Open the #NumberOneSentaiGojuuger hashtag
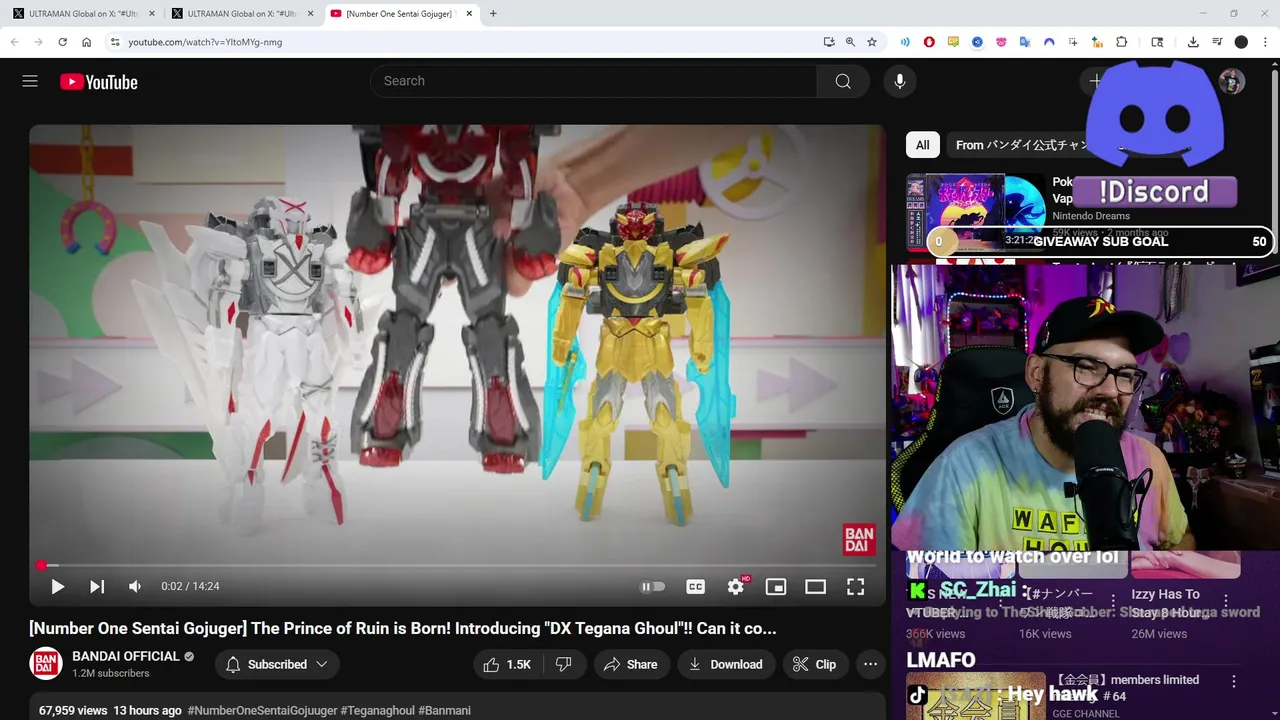This screenshot has width=1280, height=720. (262, 710)
